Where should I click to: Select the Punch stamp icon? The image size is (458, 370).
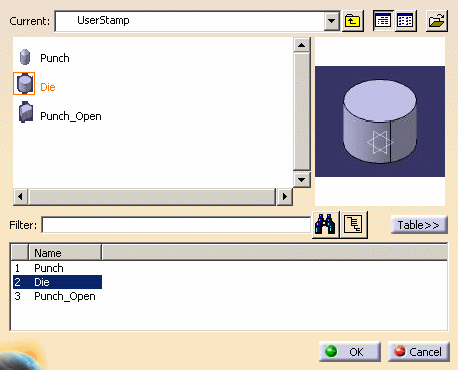[x=25, y=57]
